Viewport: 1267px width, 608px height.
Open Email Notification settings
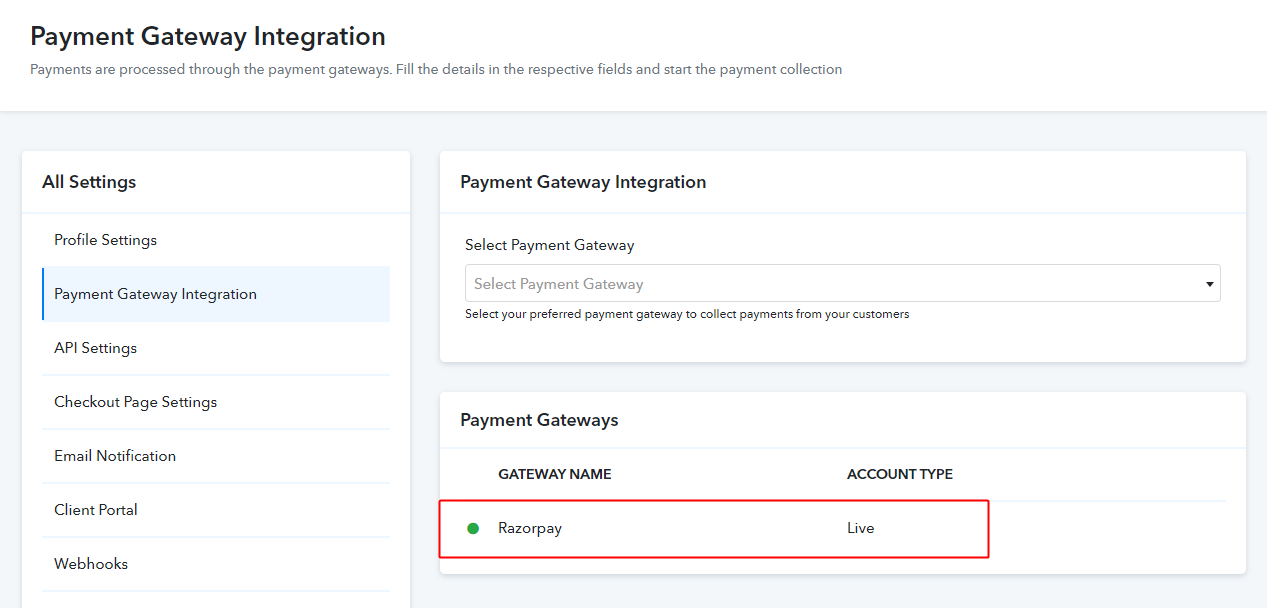click(x=114, y=455)
